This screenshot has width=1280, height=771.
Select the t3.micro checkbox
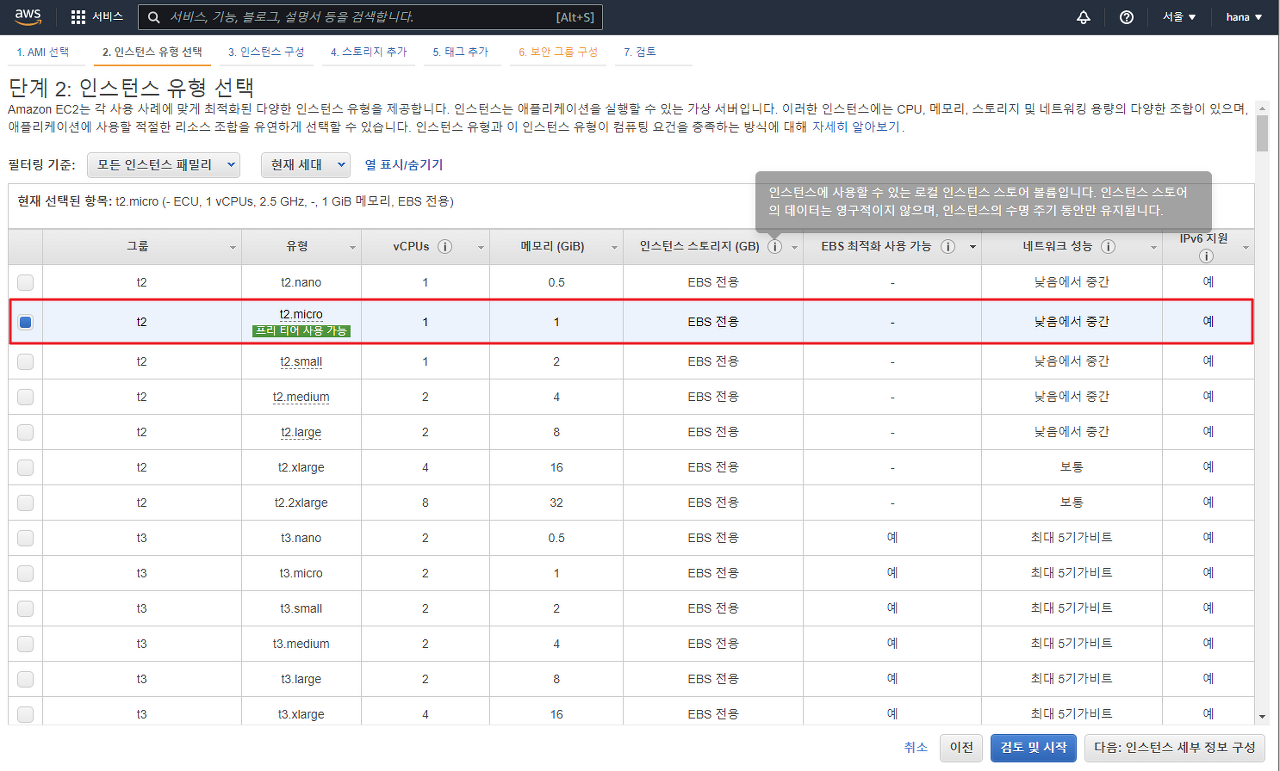click(25, 573)
